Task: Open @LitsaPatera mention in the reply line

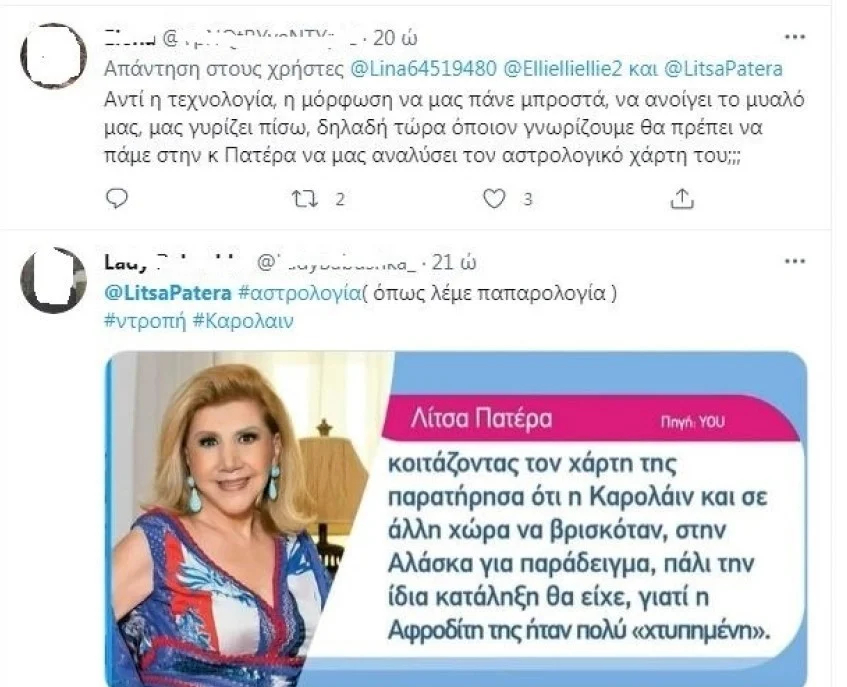Action: pyautogui.click(x=723, y=69)
